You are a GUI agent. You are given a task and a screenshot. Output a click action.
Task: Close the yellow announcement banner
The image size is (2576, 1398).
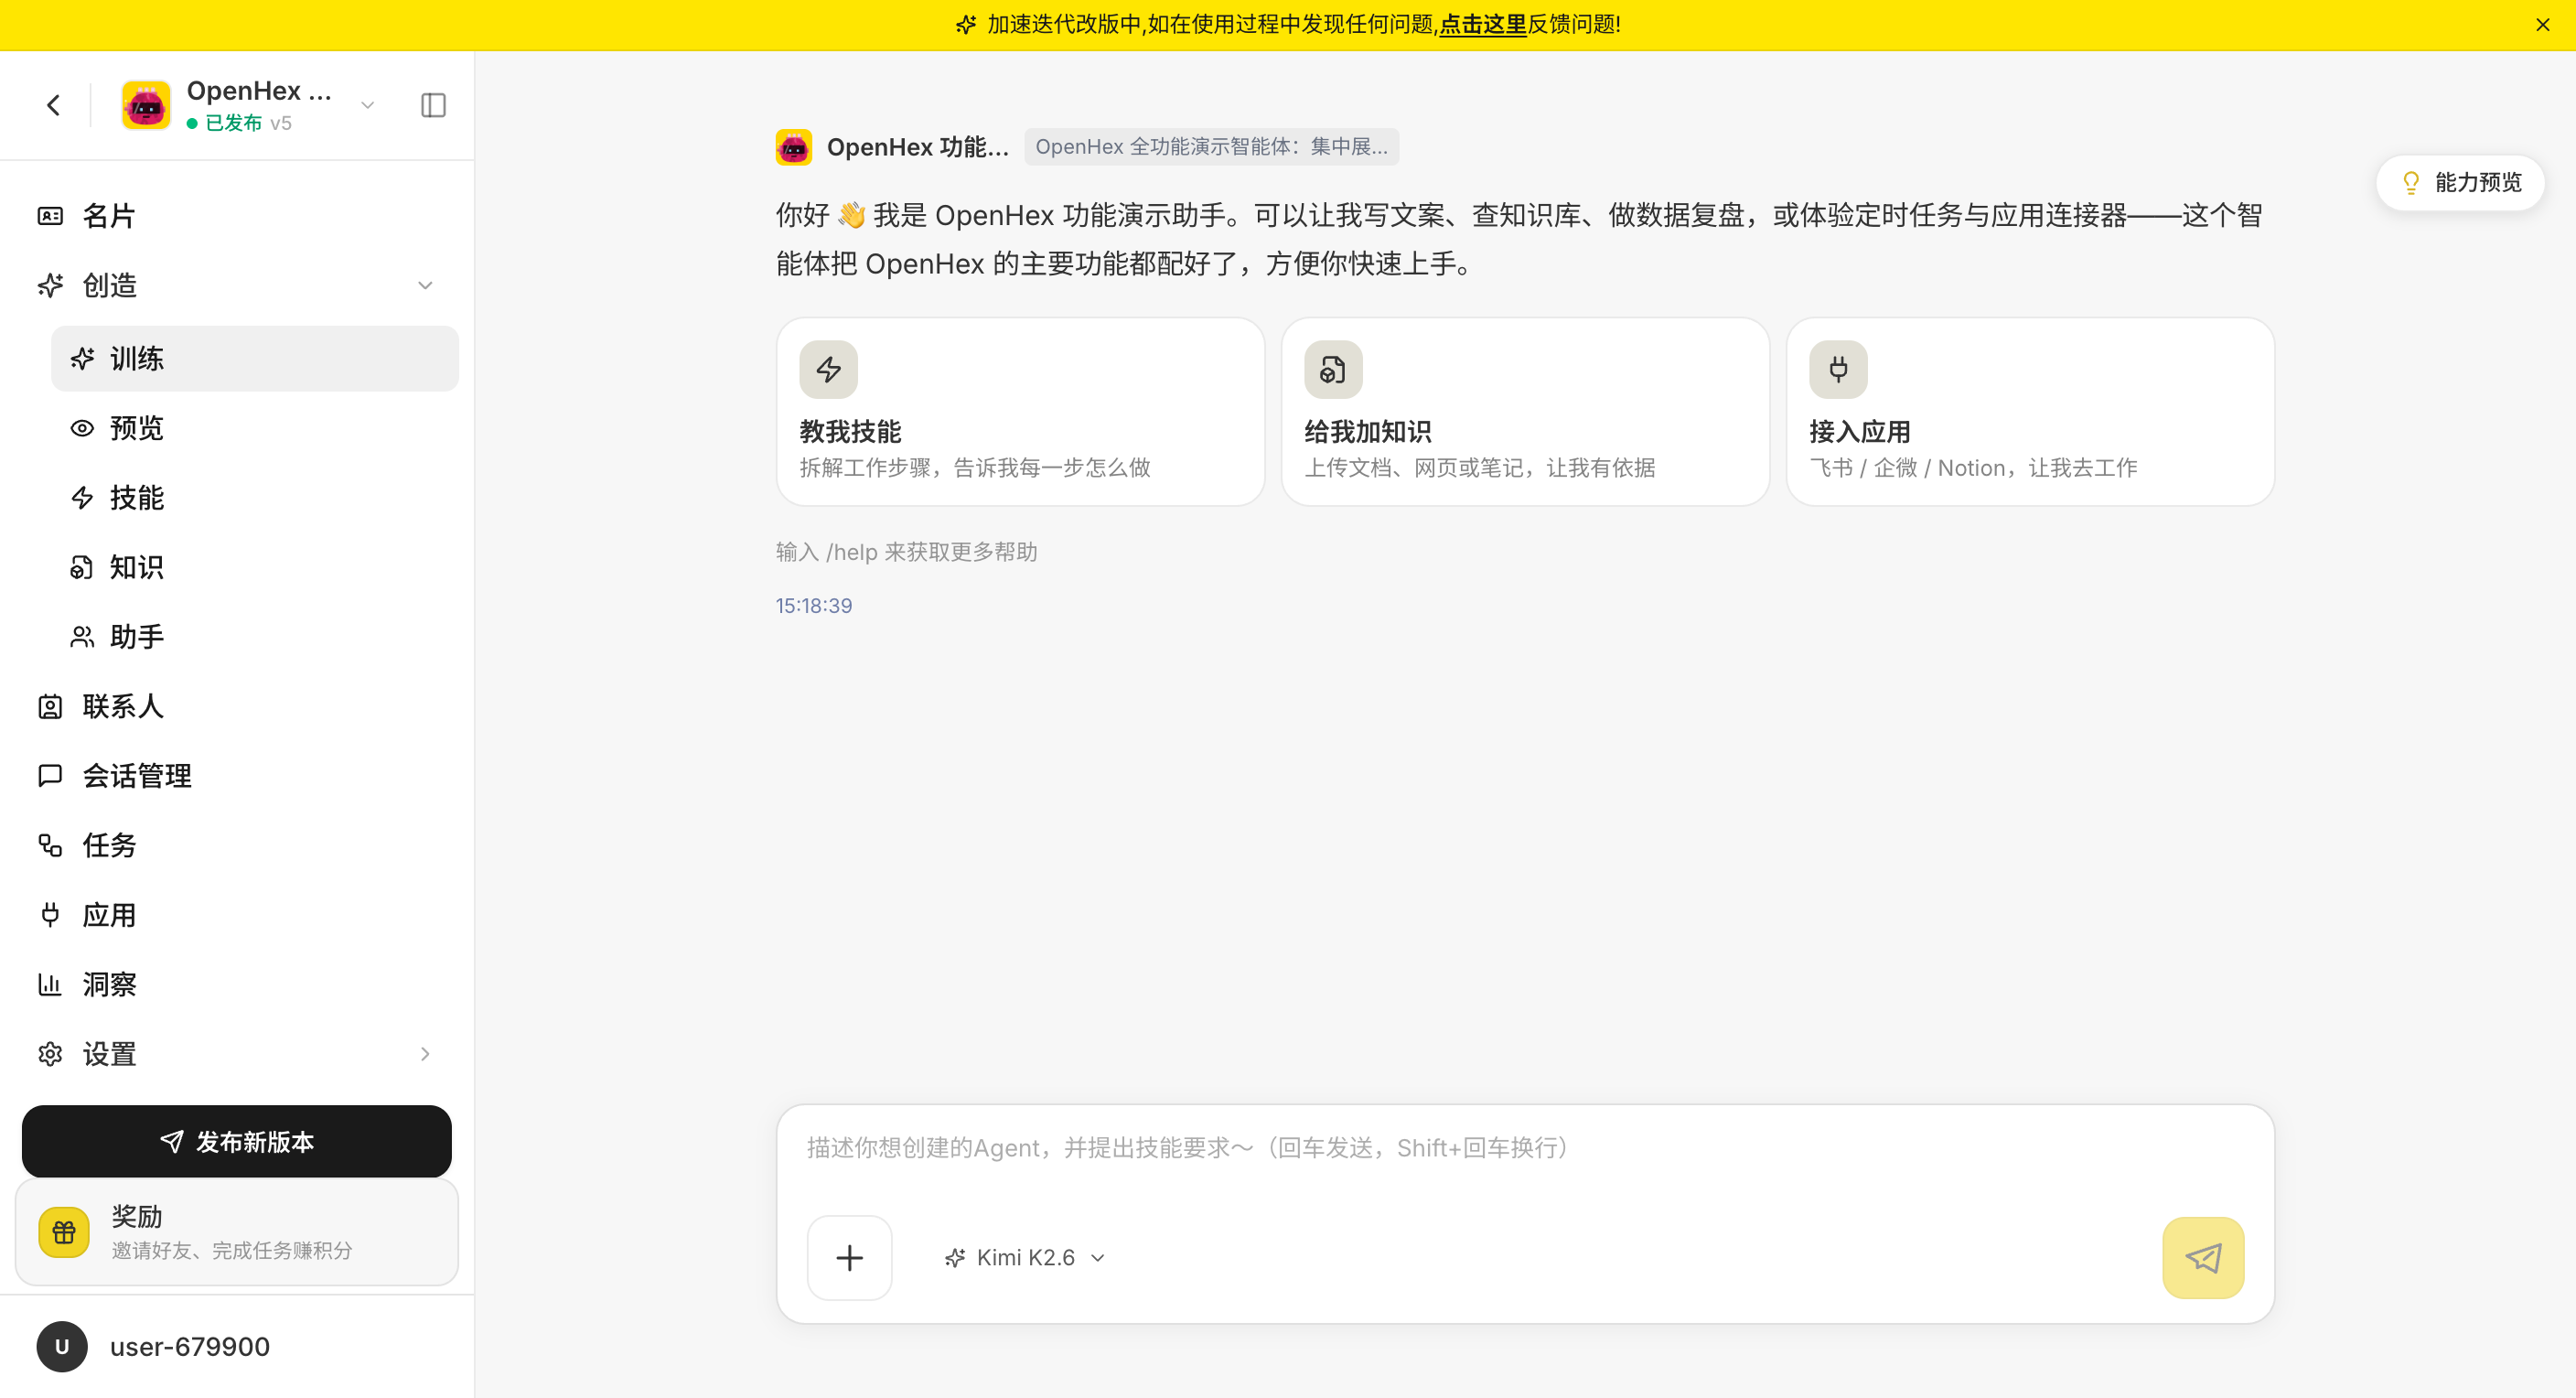coord(2542,24)
